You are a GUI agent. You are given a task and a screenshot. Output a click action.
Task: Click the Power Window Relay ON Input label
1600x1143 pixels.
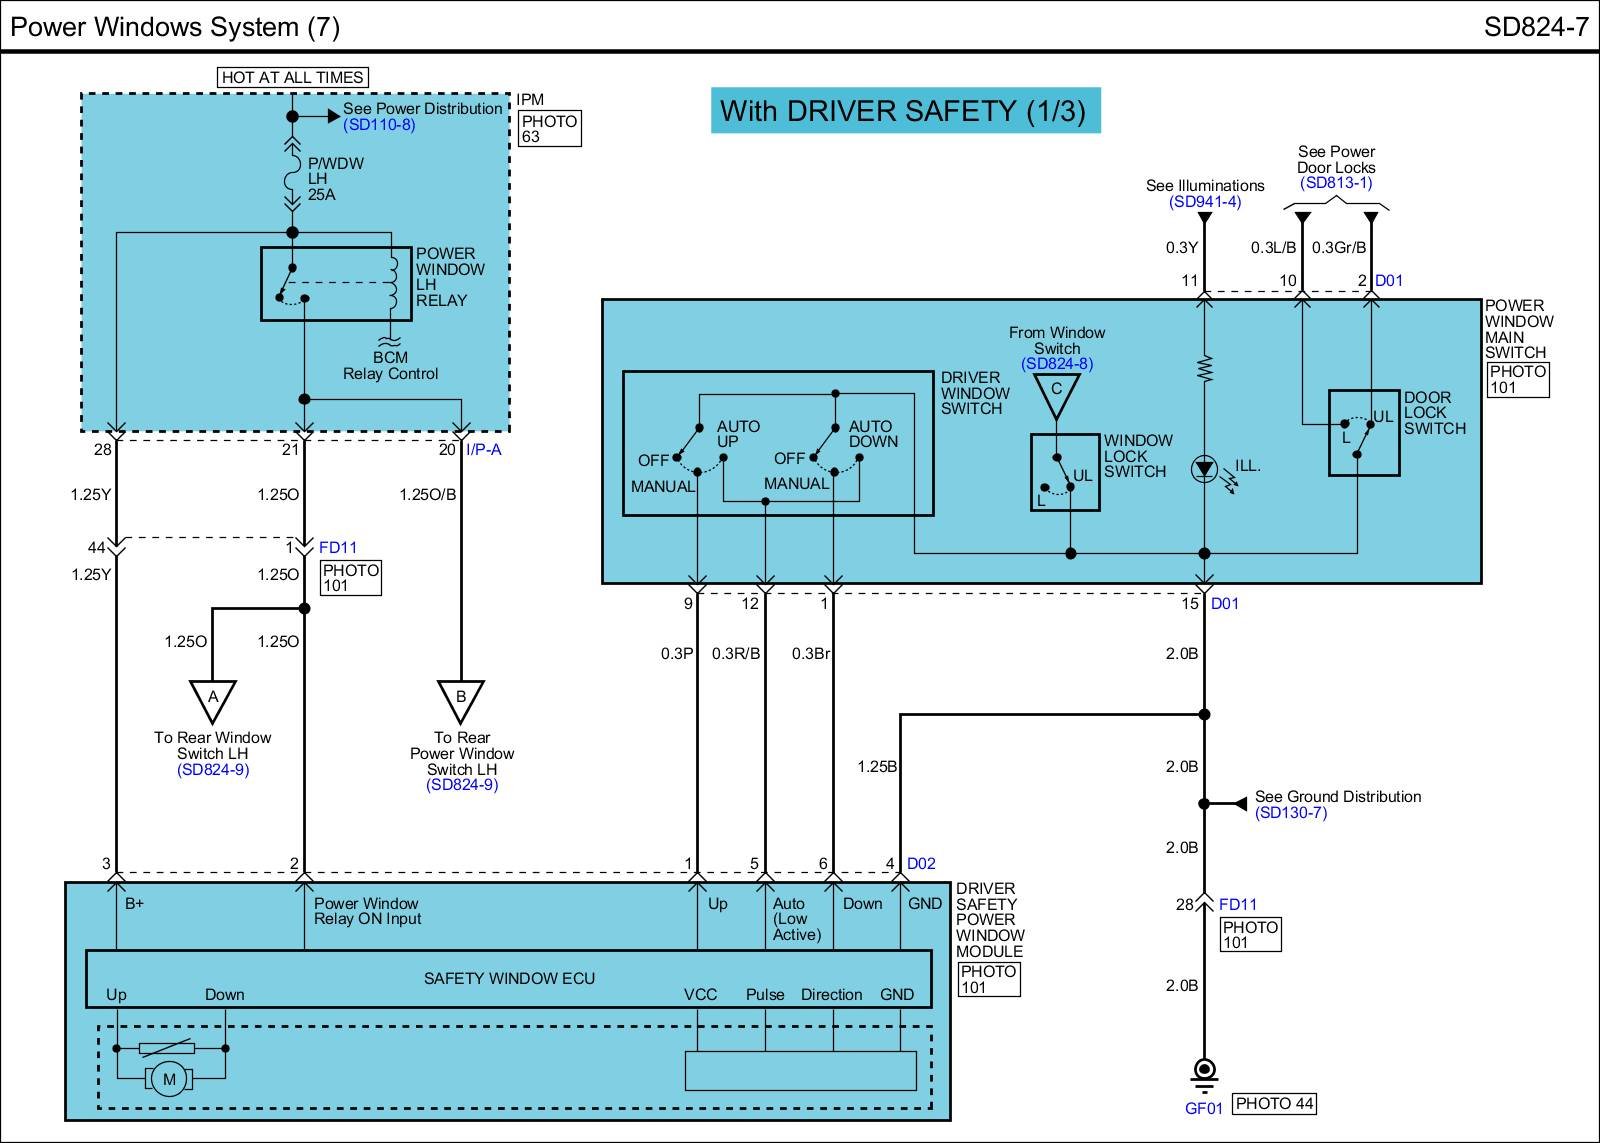coord(368,911)
